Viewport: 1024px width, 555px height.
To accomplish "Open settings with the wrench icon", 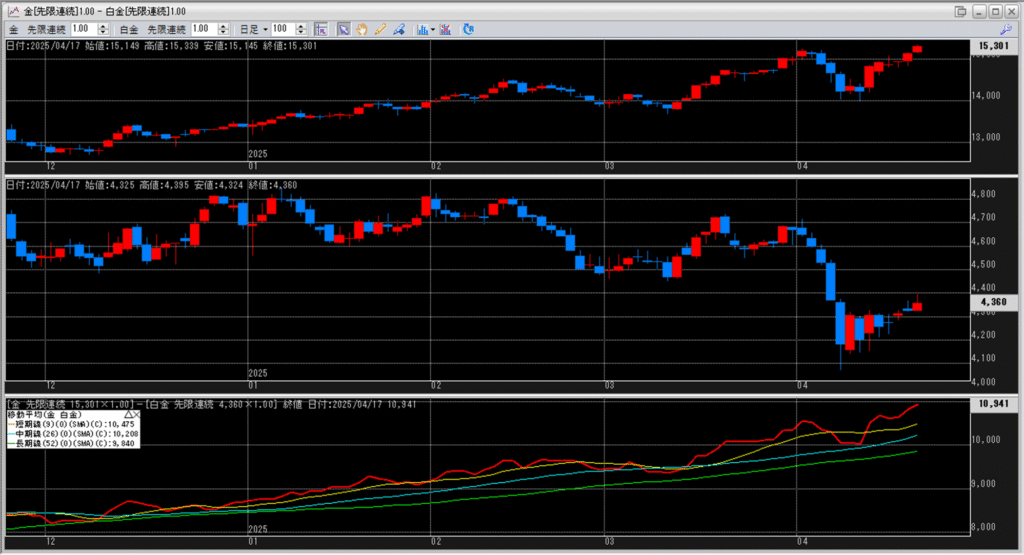I will coord(1006,30).
